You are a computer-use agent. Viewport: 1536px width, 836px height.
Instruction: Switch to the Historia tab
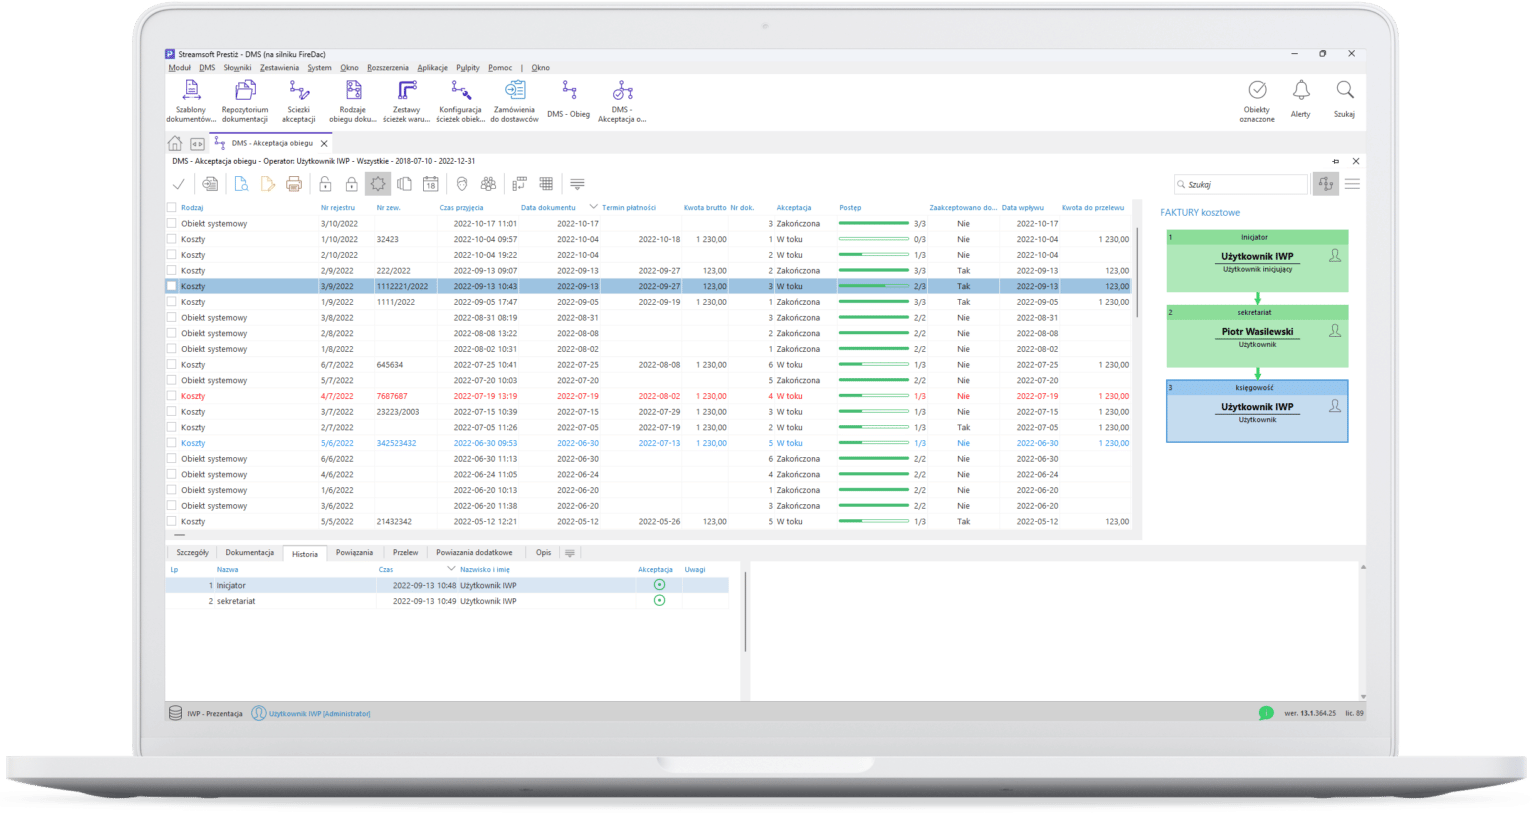tap(304, 552)
